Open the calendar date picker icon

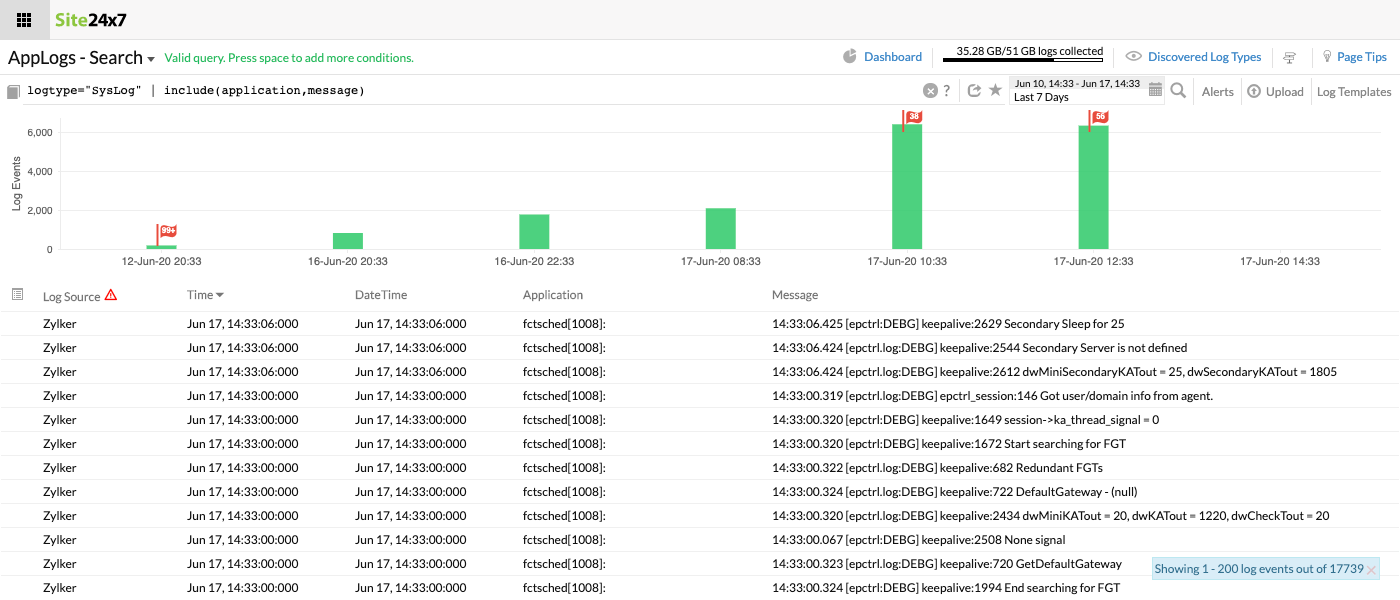tap(1155, 90)
